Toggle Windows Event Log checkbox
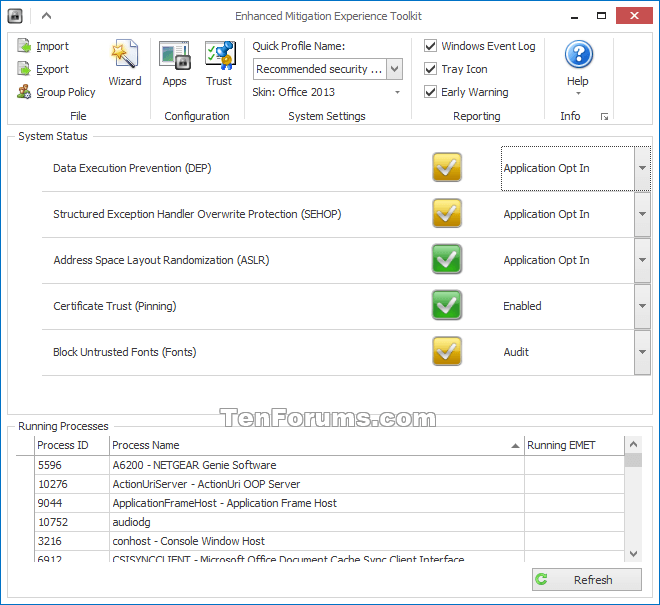The width and height of the screenshot is (660, 605). click(430, 45)
